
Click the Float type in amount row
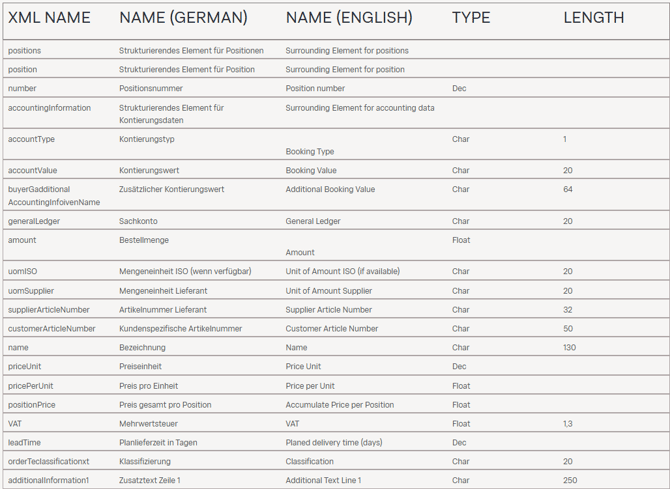461,240
